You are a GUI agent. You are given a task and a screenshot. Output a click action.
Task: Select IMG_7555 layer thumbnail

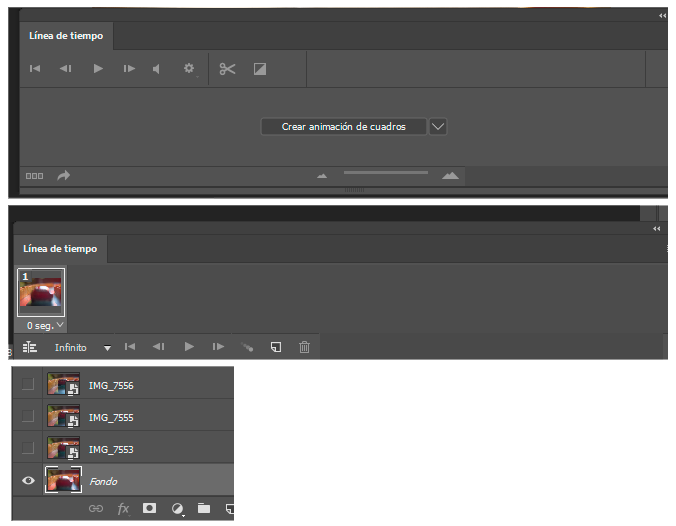tap(63, 416)
